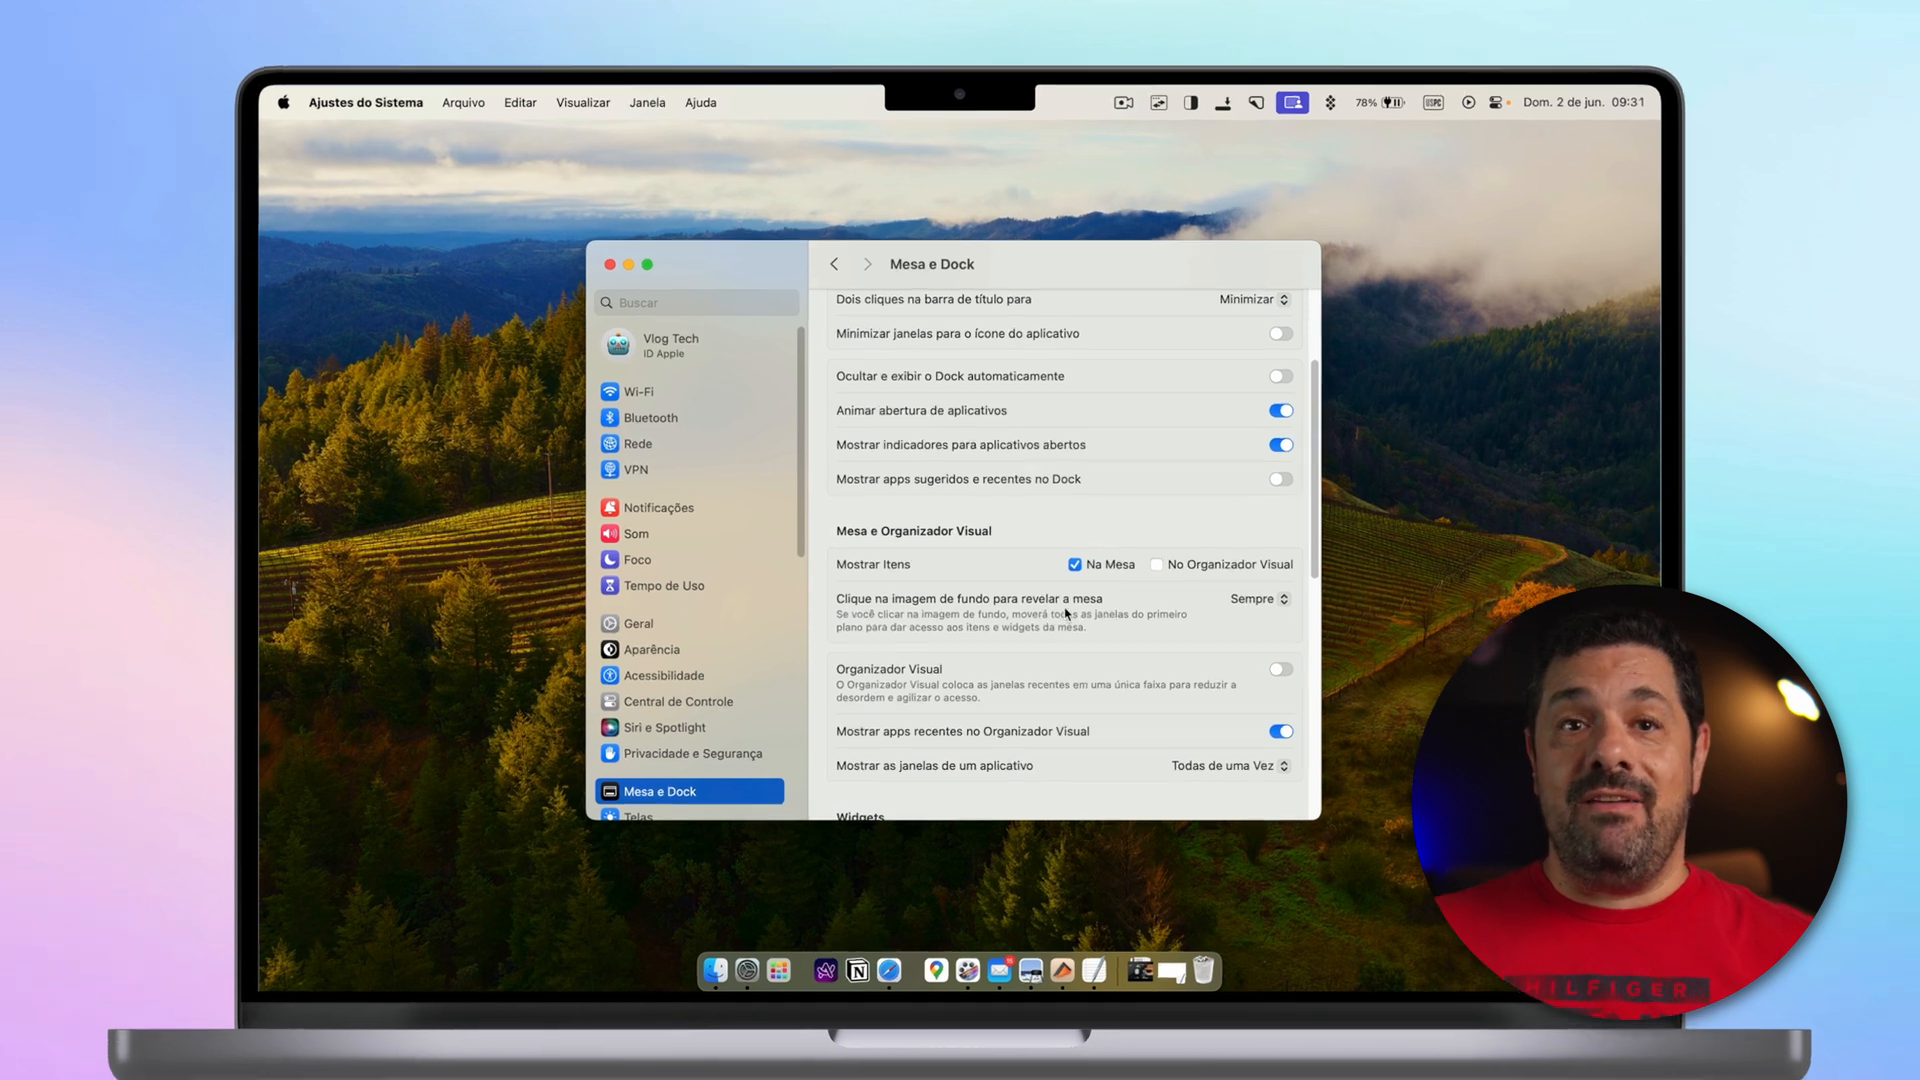The height and width of the screenshot is (1080, 1920).
Task: Open Privacidade e Segurança settings
Action: 692,753
